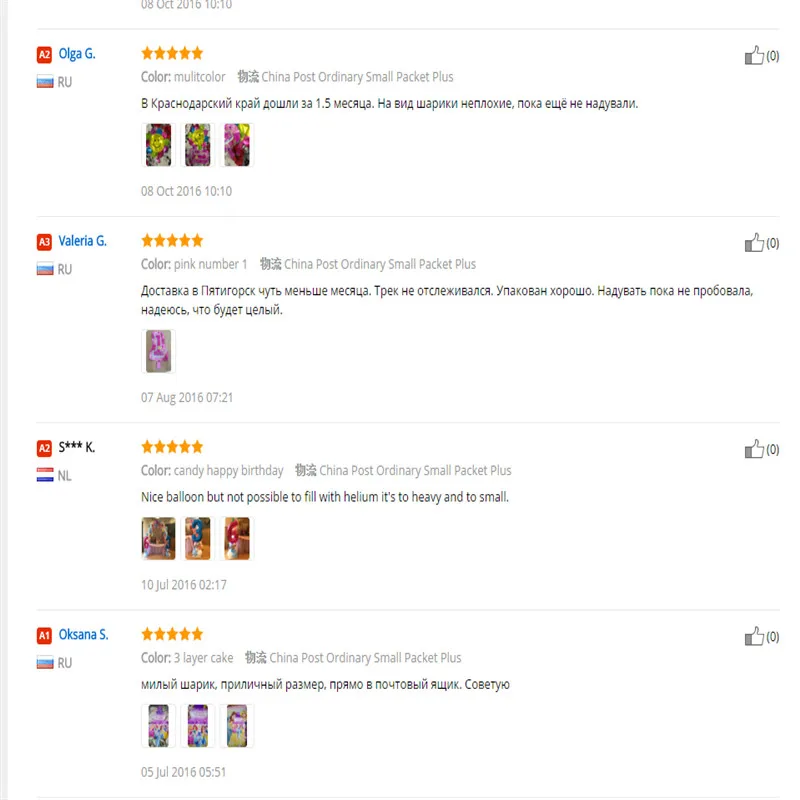The width and height of the screenshot is (800, 800).
Task: Open Olga G.'s reviewer profile
Action: point(77,54)
